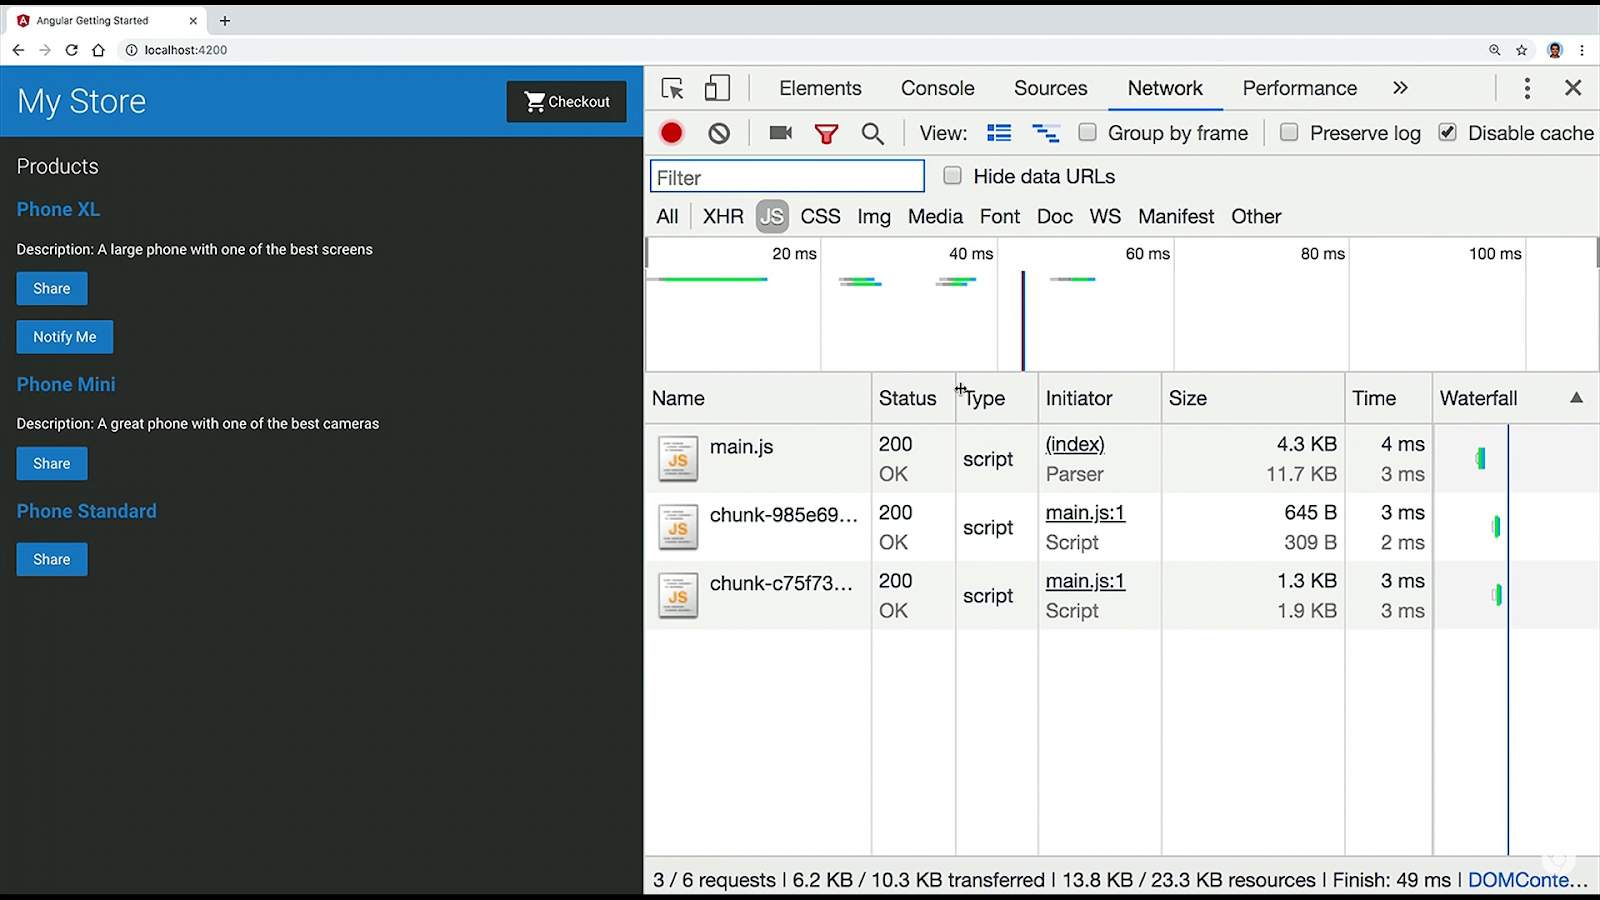Click the JS file icon for main.js

point(678,459)
